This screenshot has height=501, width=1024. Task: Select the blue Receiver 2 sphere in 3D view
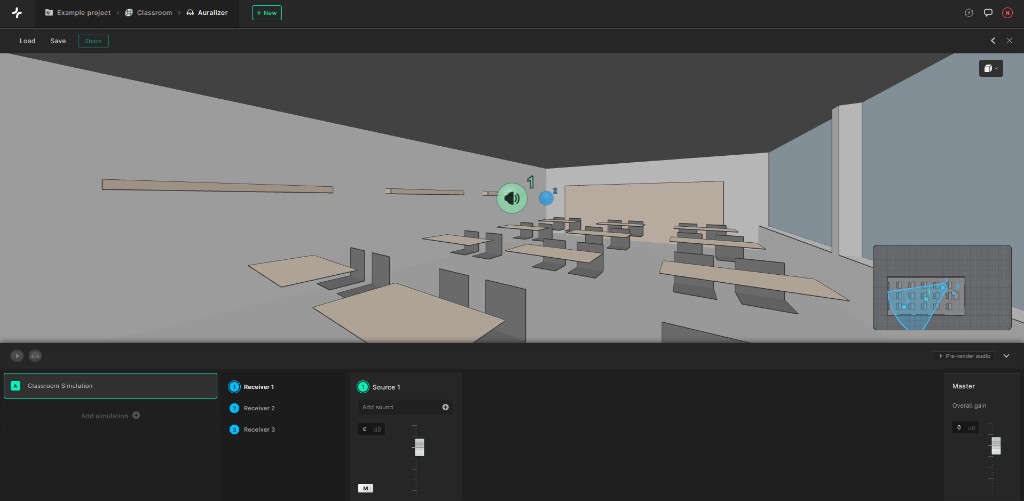point(546,198)
